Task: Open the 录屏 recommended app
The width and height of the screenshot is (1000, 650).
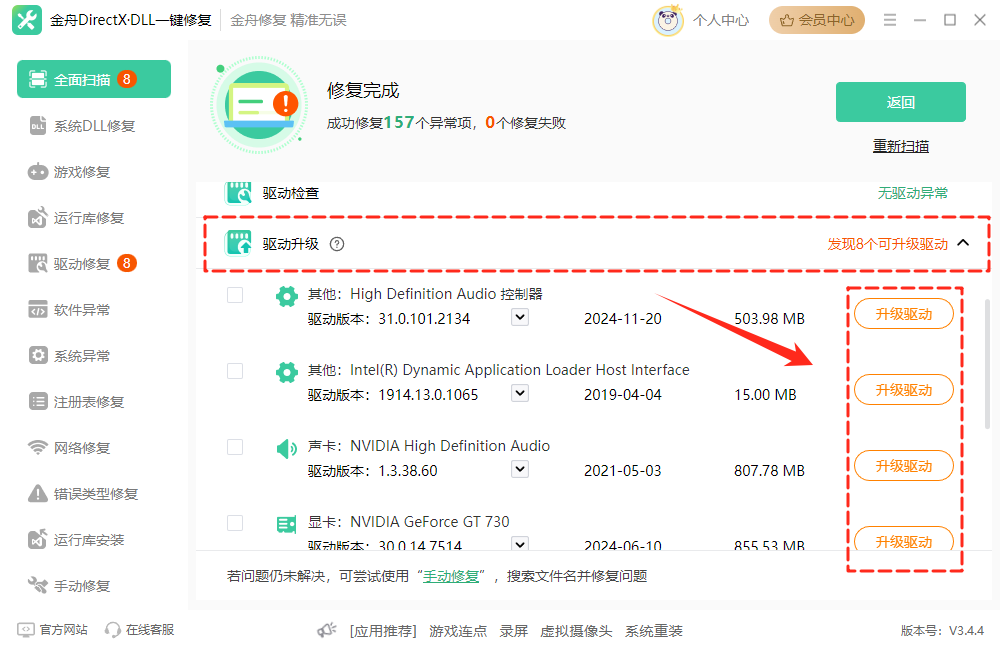Action: pyautogui.click(x=513, y=631)
